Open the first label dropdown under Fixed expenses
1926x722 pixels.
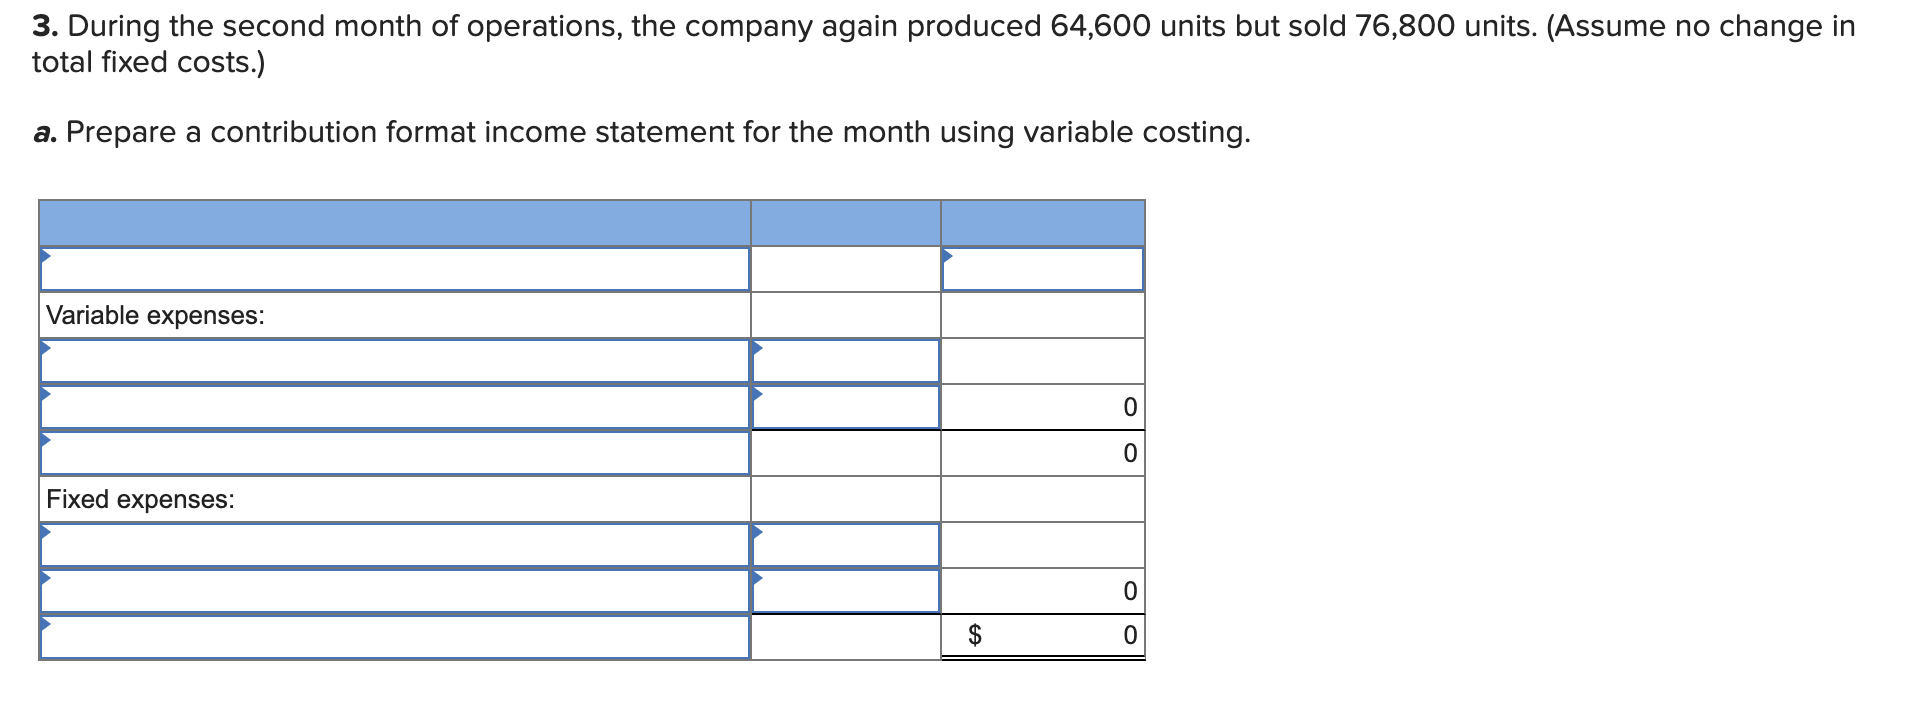click(395, 544)
